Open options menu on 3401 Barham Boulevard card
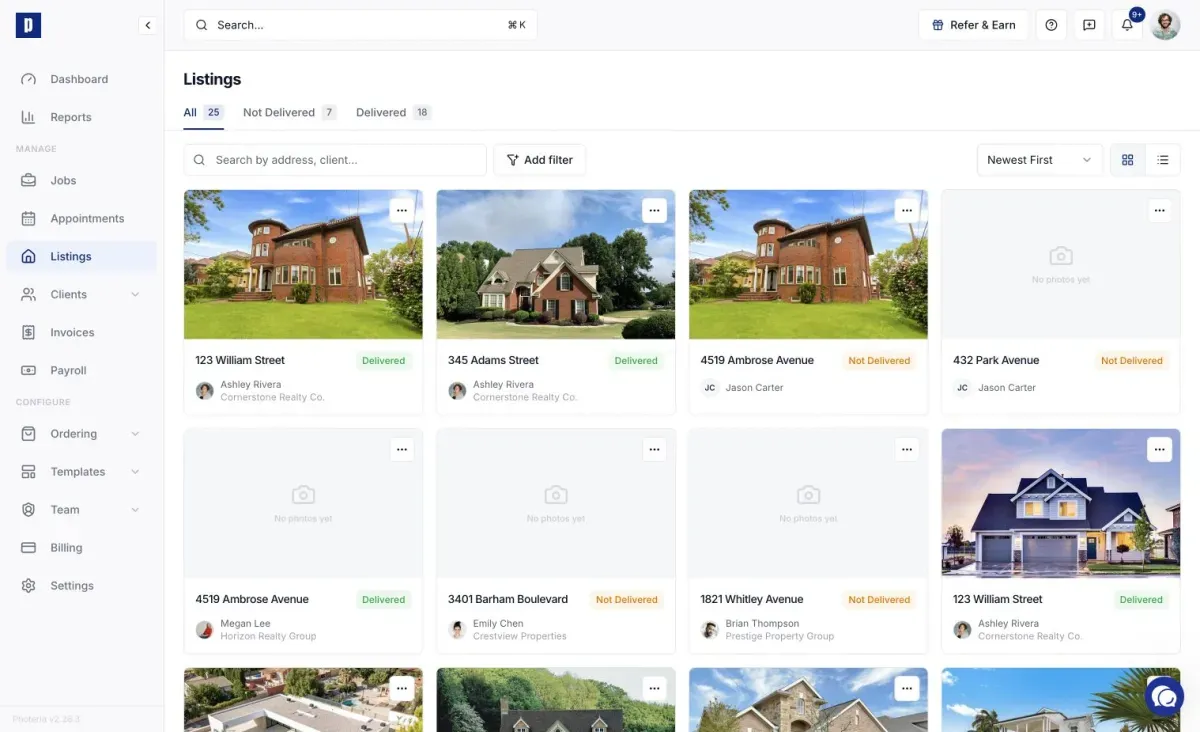1200x732 pixels. (654, 449)
